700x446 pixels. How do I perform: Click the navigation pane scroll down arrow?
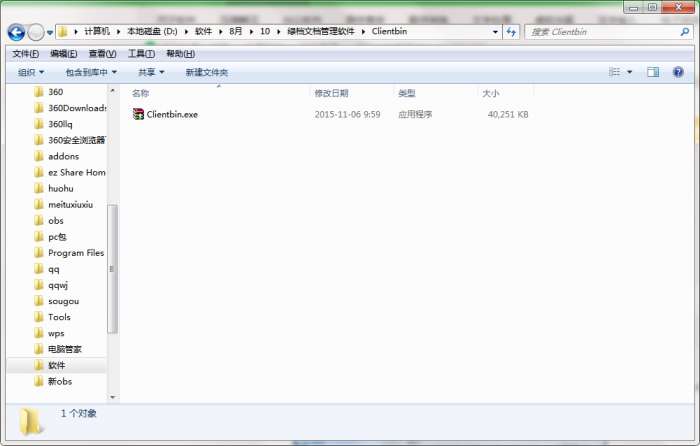112,397
